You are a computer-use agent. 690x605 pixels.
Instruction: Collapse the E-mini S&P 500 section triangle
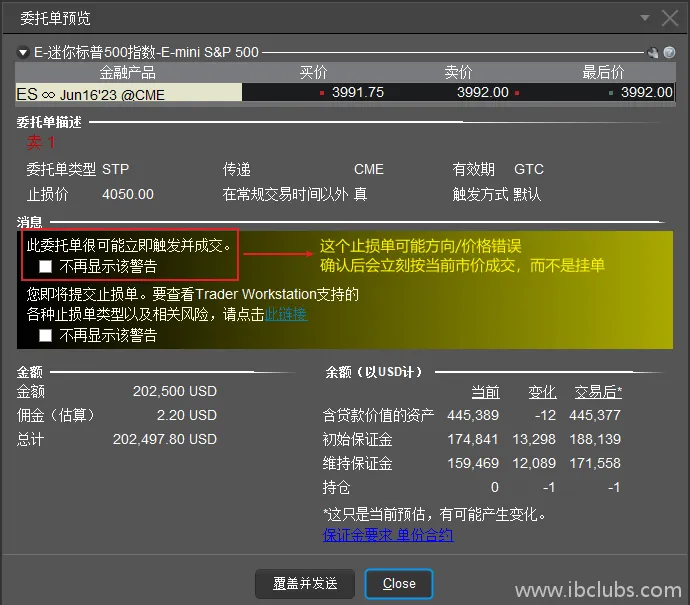(x=23, y=53)
